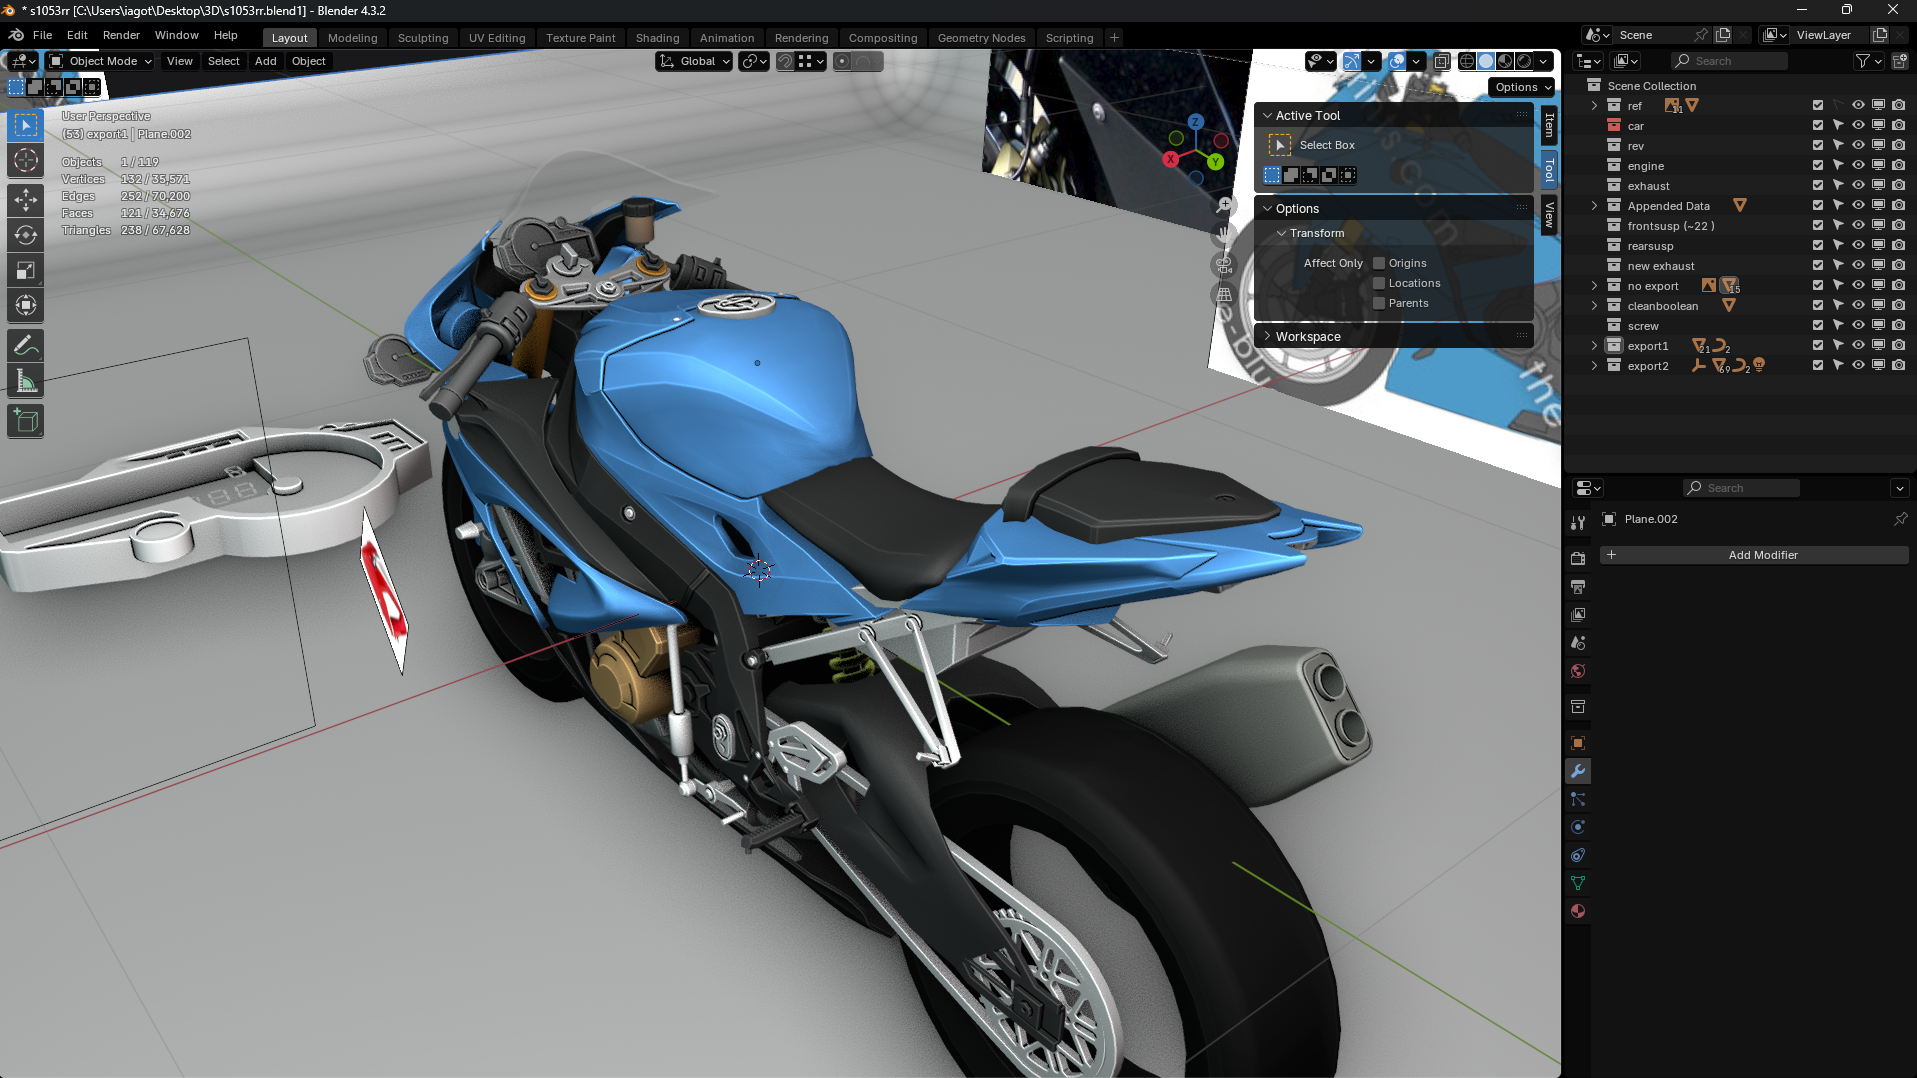Switch viewport shading to solid

tap(1486, 61)
